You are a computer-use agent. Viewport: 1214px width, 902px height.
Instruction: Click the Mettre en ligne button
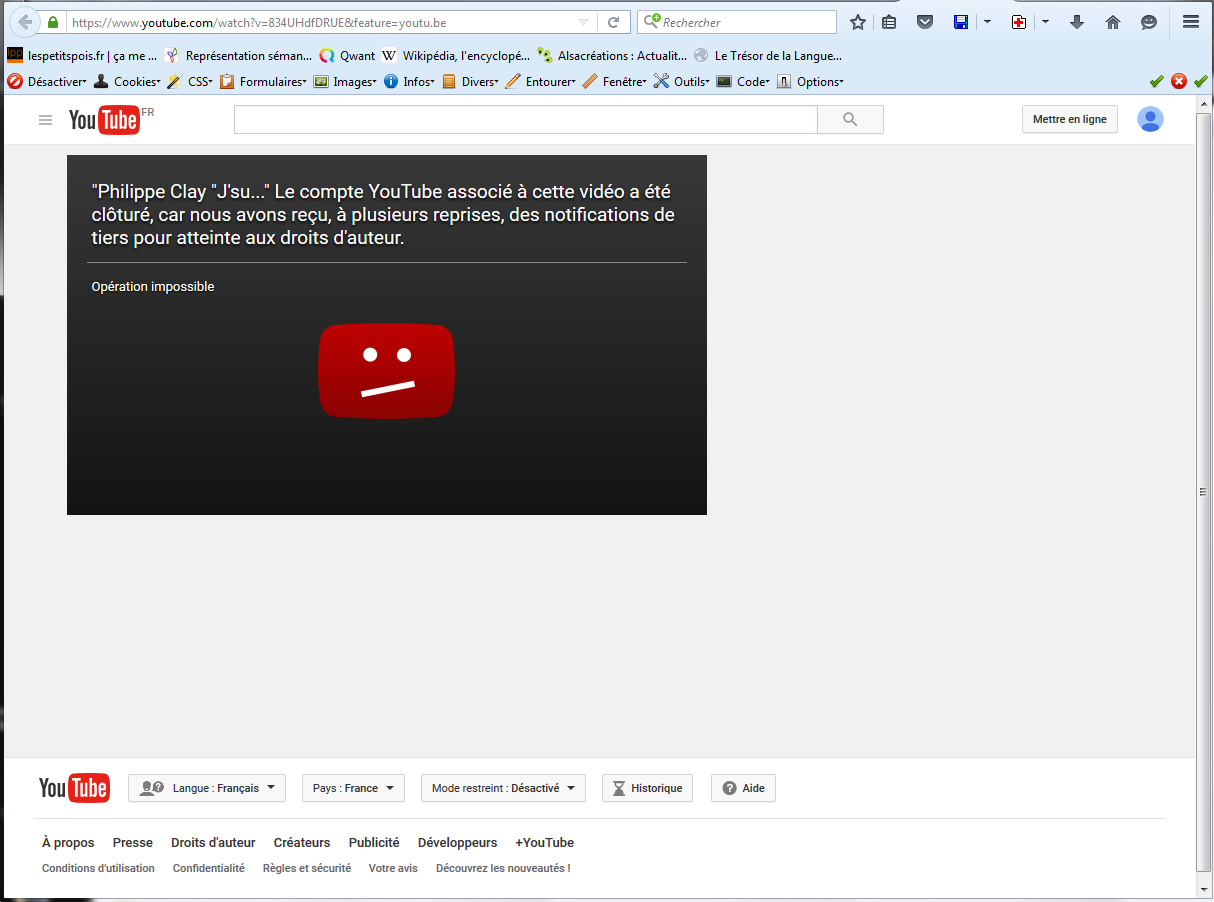[1069, 119]
